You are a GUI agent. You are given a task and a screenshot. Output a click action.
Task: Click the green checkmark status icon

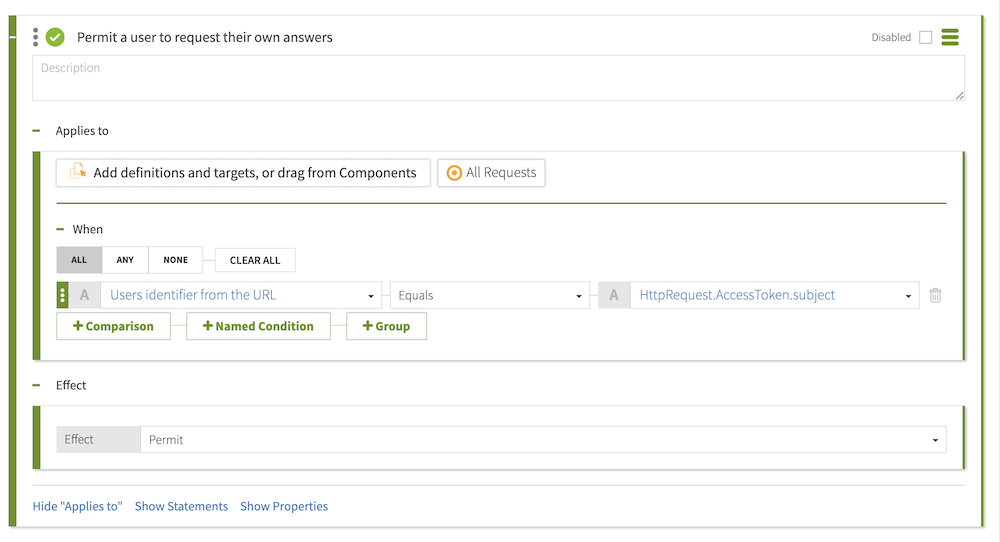pos(55,37)
